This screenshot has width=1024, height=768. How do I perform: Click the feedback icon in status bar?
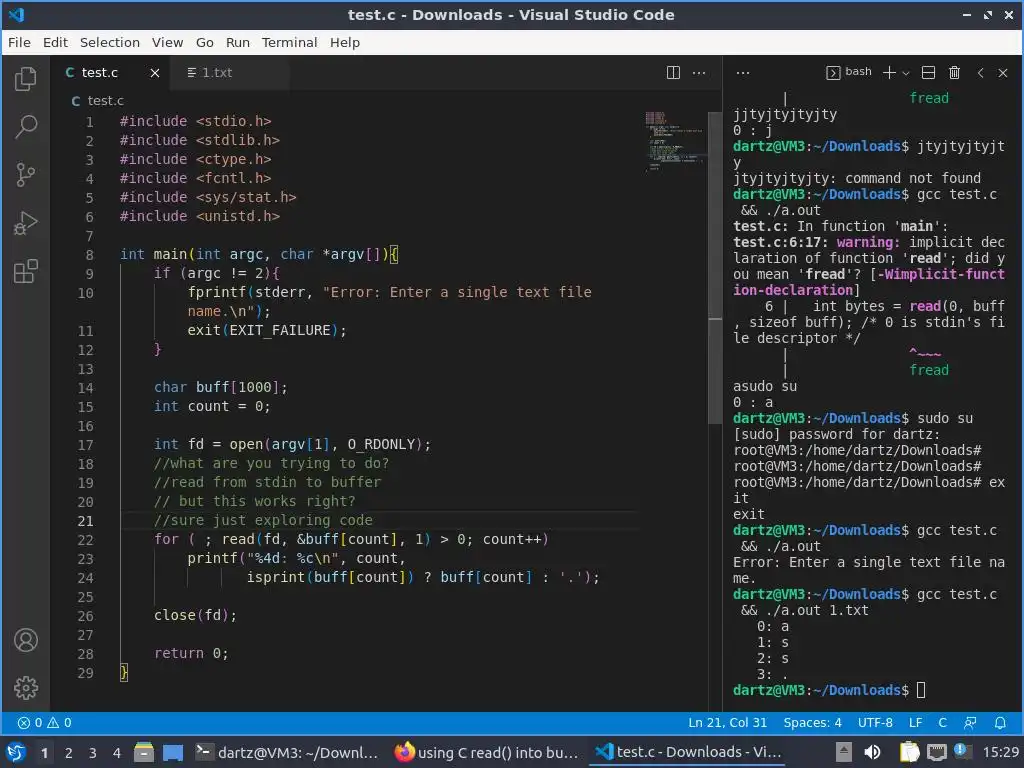970,722
